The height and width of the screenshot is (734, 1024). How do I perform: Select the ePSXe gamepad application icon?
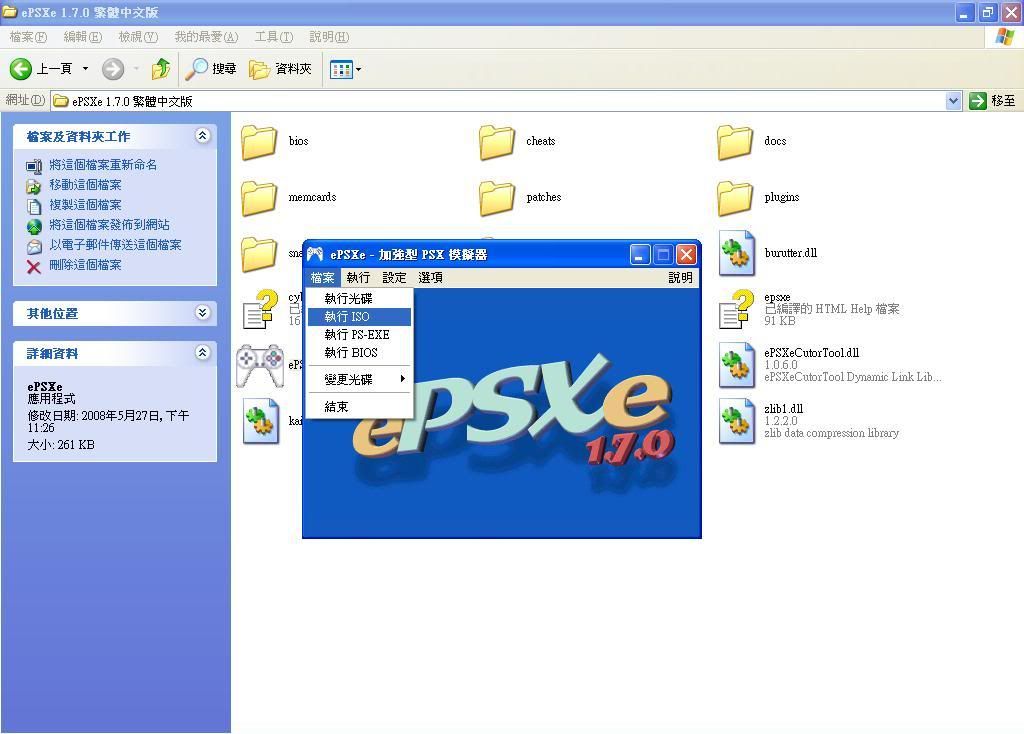260,365
